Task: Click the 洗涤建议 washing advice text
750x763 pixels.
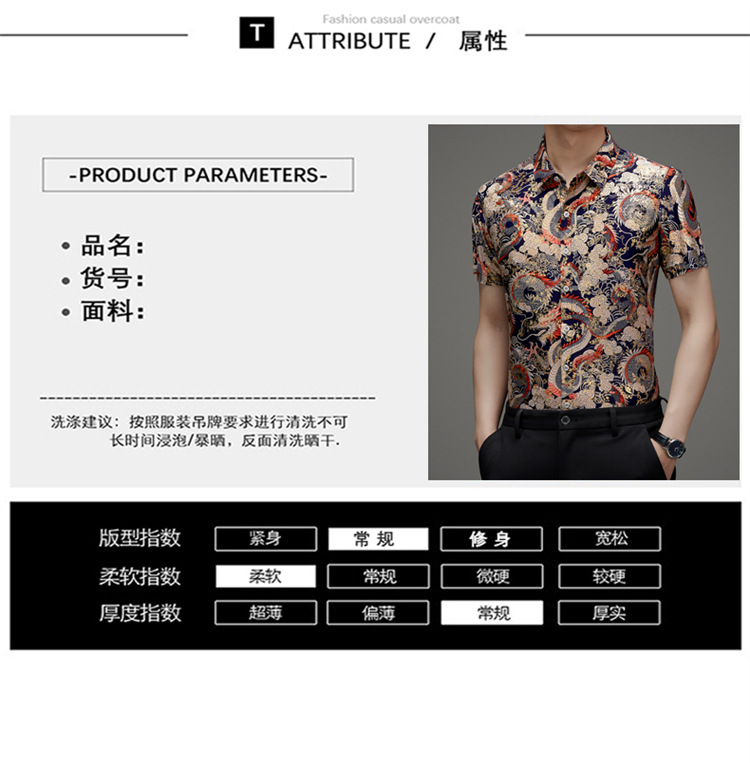Action: point(199,431)
